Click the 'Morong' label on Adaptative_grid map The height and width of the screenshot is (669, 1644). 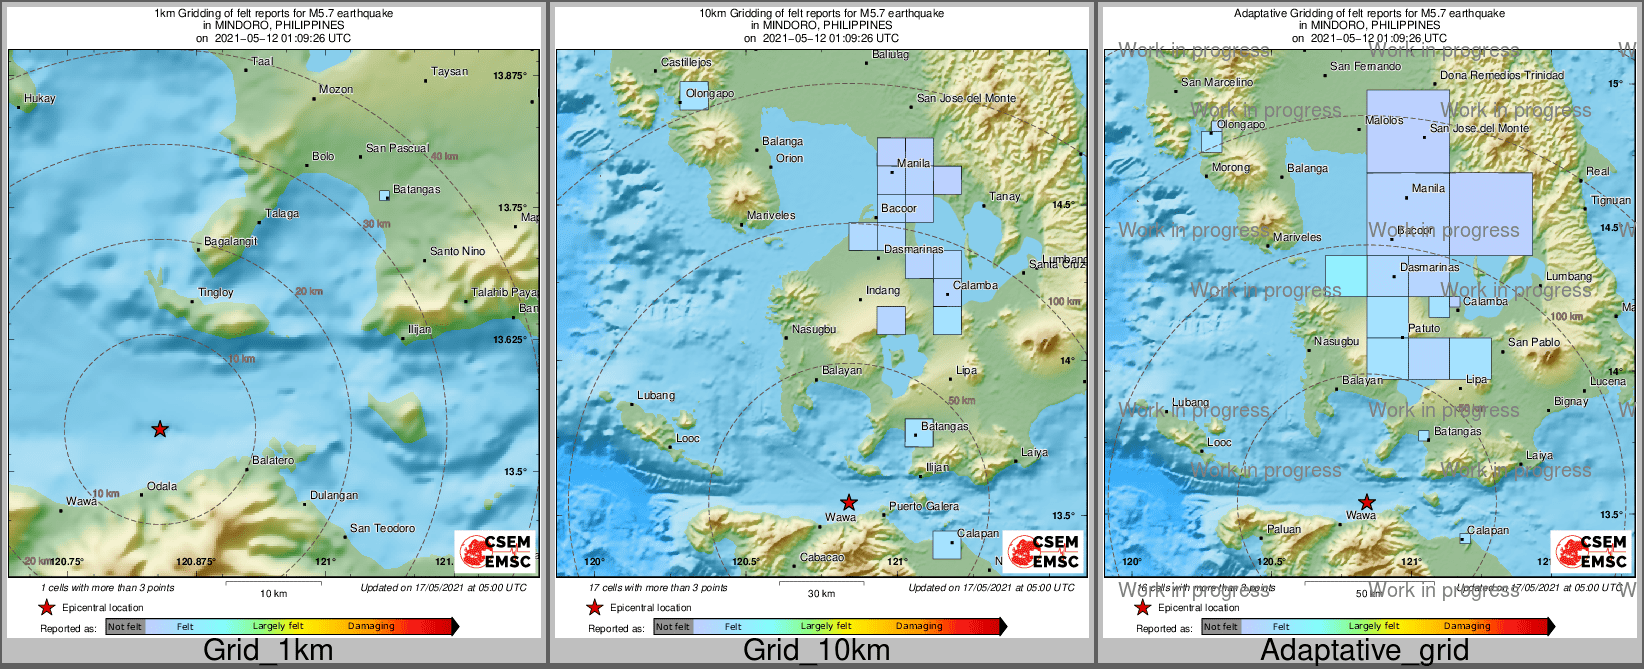point(1231,167)
